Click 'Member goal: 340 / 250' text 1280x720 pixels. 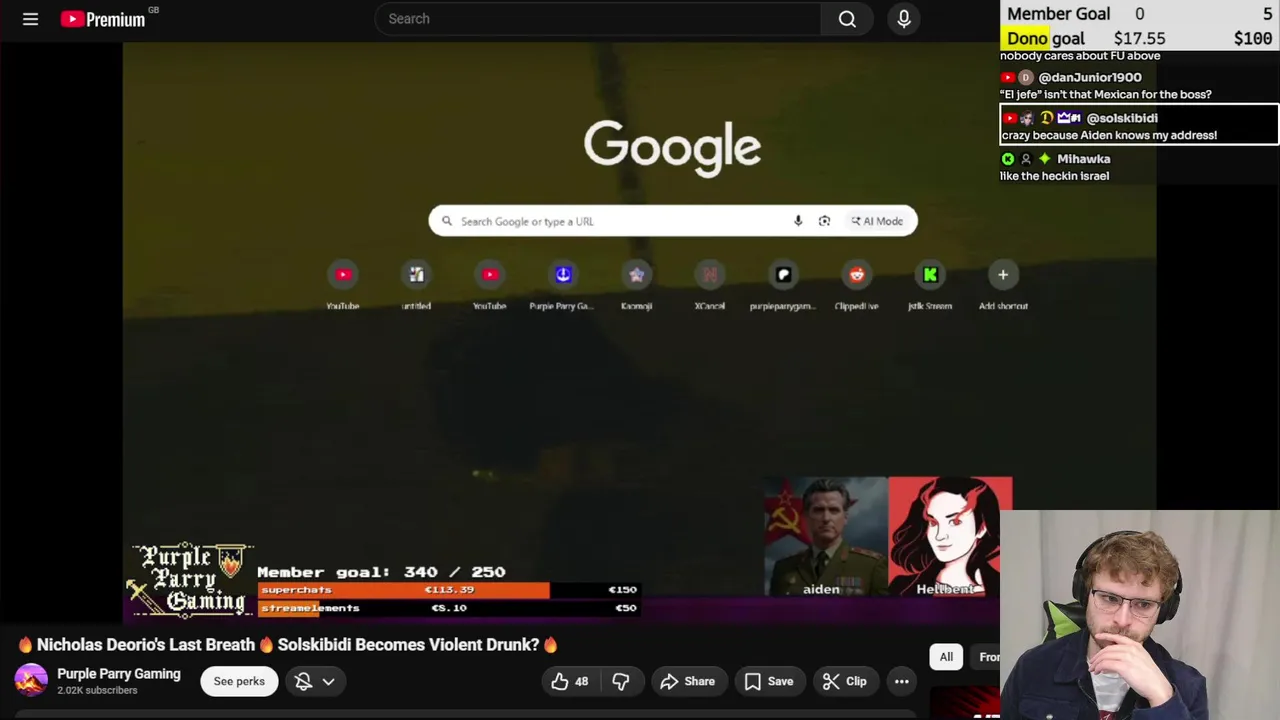(381, 572)
